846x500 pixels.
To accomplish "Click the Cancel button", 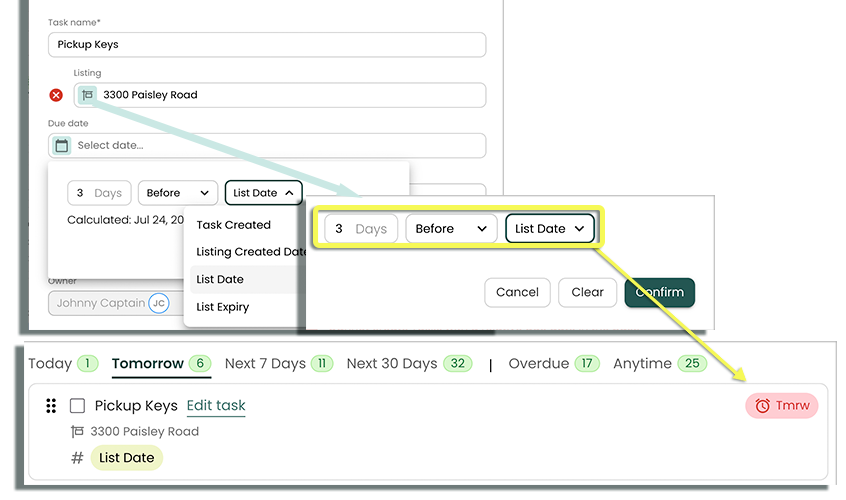I will 517,292.
